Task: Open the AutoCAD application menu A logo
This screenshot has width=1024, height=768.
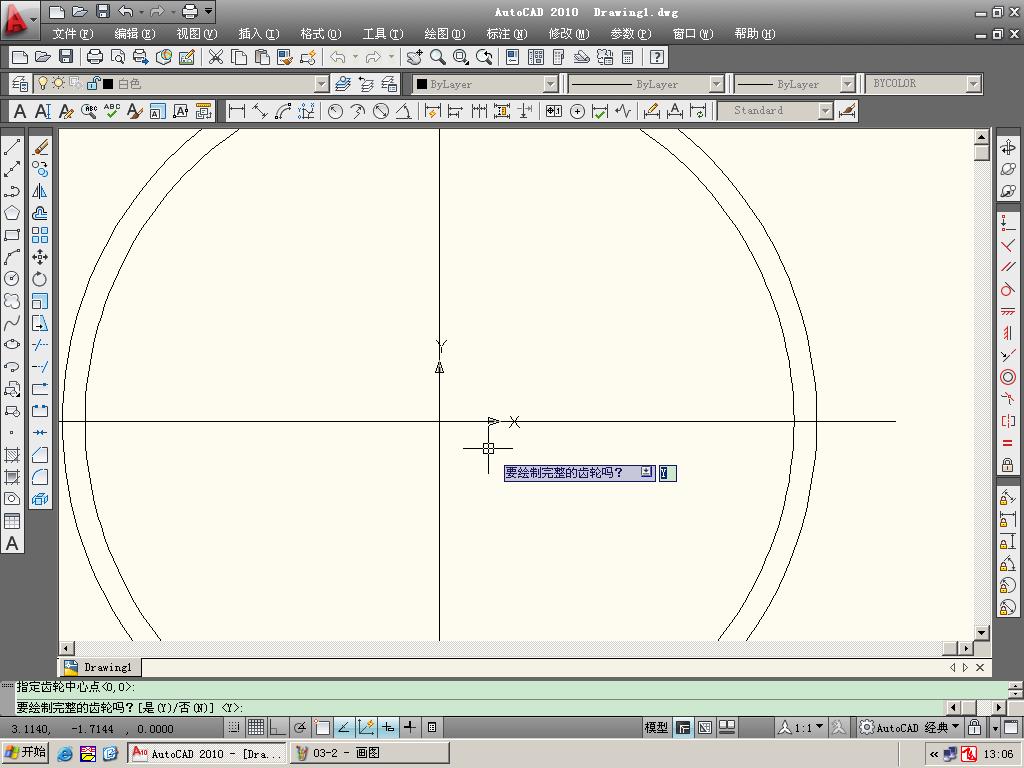Action: 18,20
